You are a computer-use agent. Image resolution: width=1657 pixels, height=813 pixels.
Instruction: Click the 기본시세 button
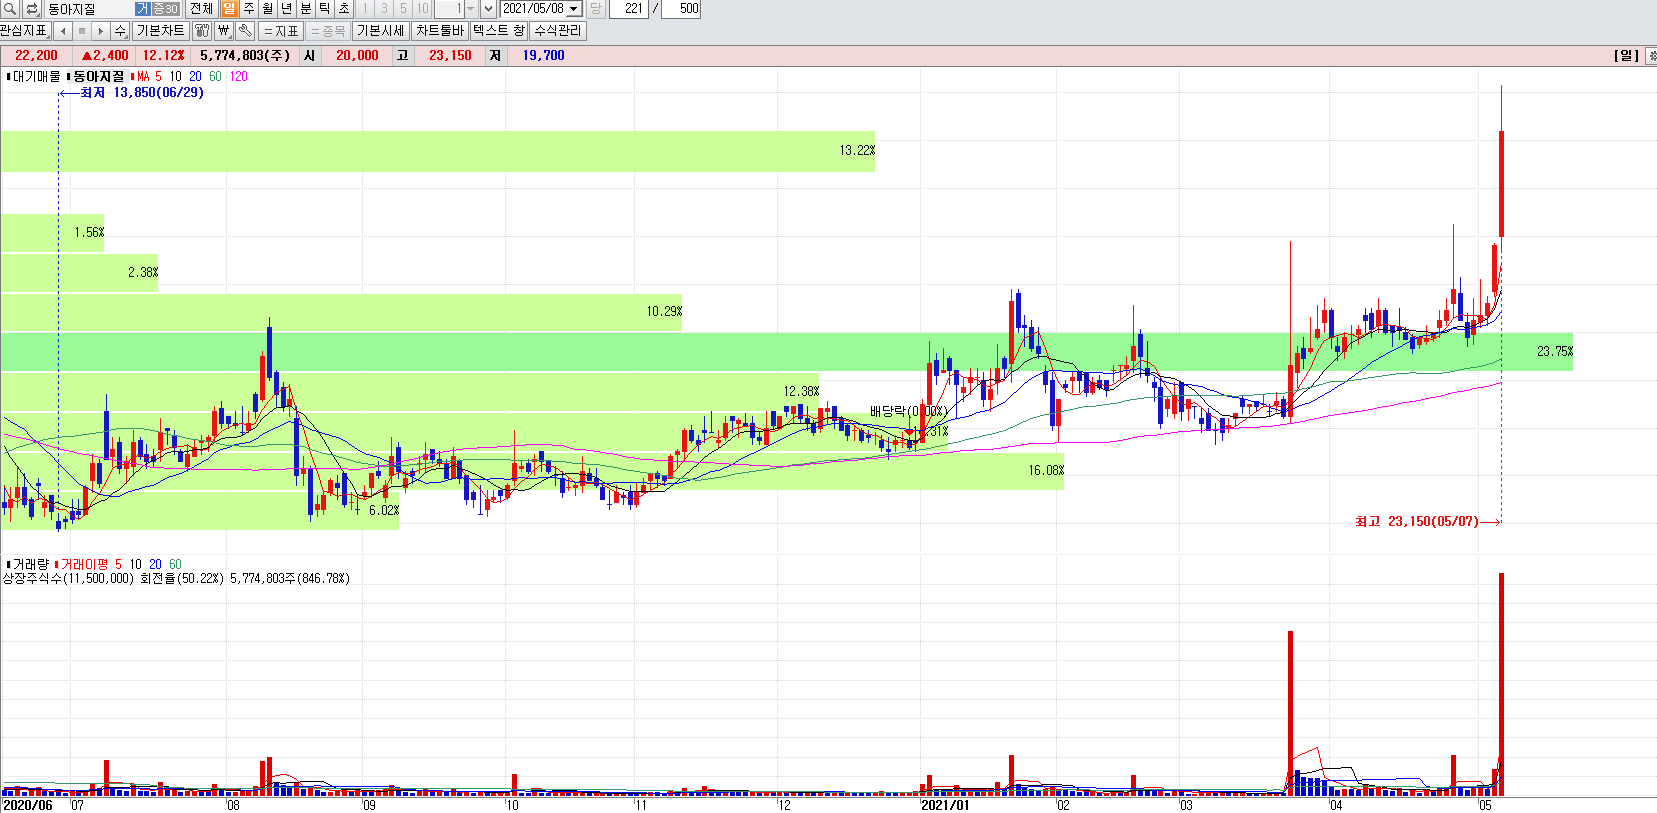pyautogui.click(x=381, y=31)
